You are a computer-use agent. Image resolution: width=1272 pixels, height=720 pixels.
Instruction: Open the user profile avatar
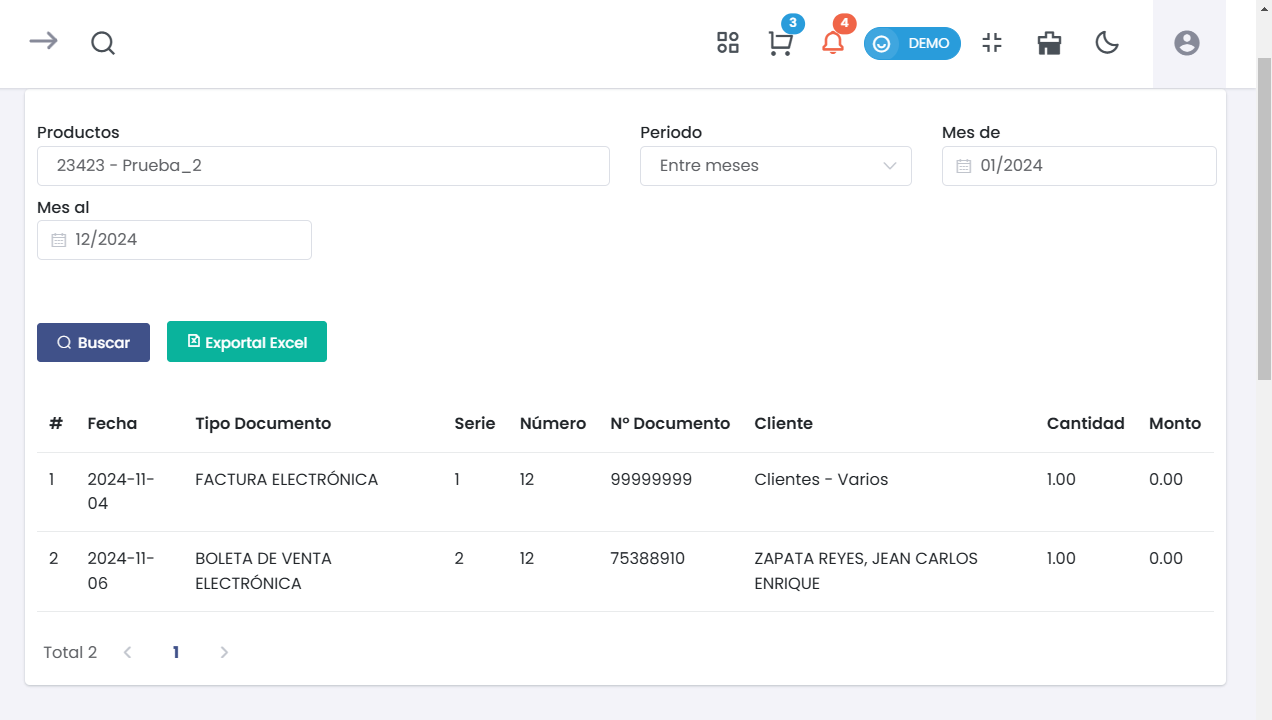(x=1187, y=43)
